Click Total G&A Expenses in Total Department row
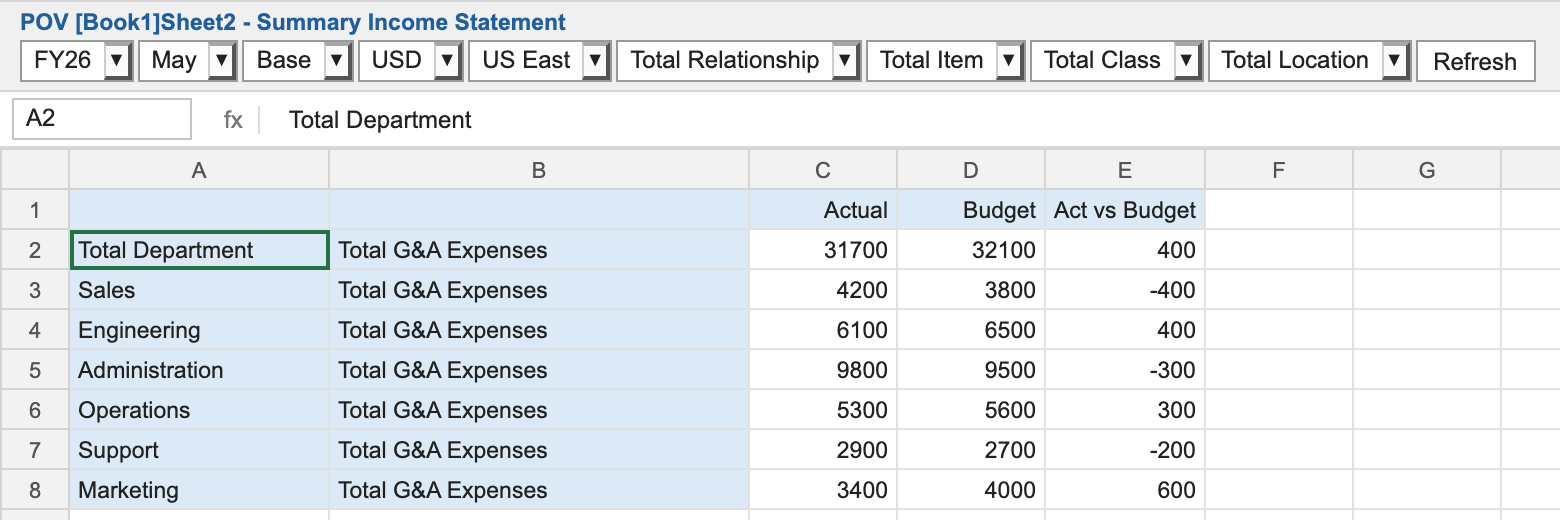 tap(539, 250)
